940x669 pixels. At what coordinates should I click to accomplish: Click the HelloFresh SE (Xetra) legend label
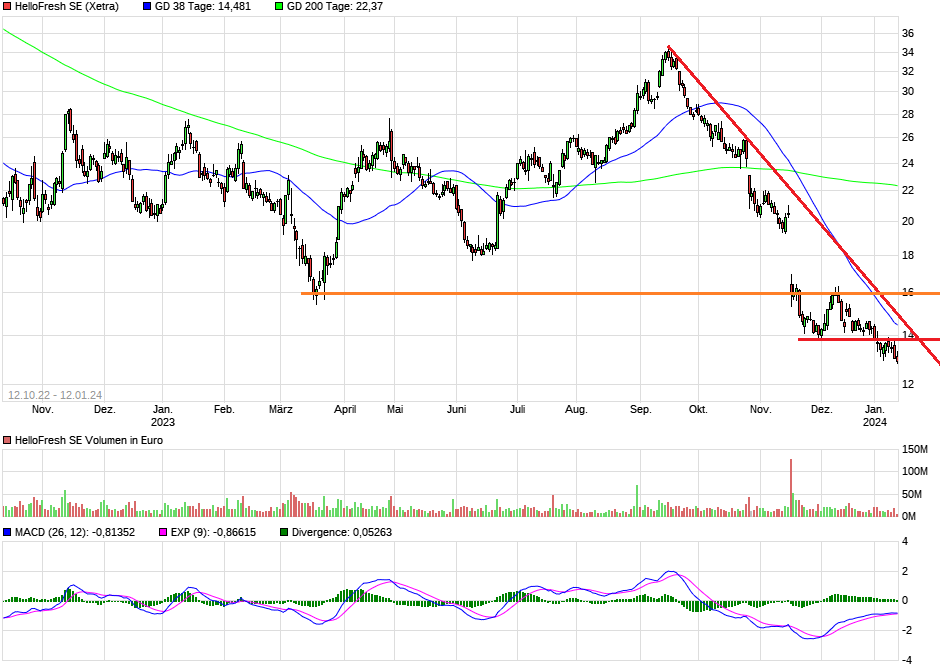[x=67, y=7]
